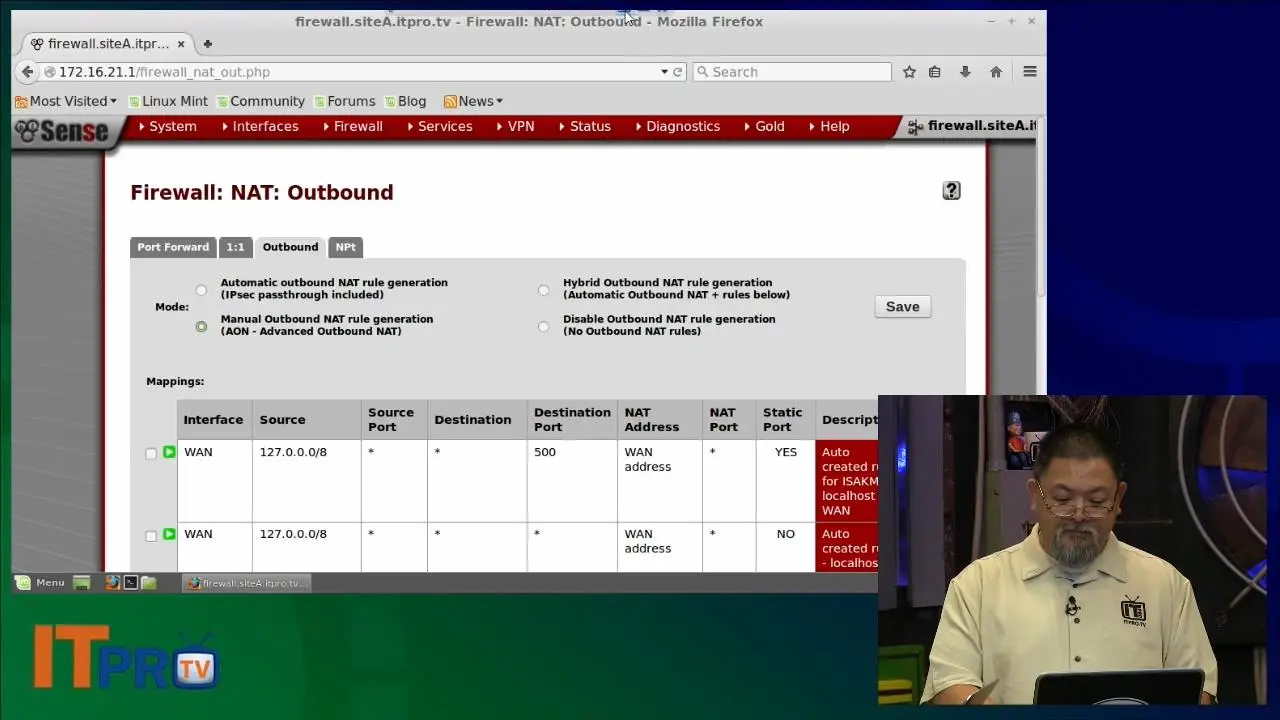
Task: Click the Interface column header
Action: point(213,420)
